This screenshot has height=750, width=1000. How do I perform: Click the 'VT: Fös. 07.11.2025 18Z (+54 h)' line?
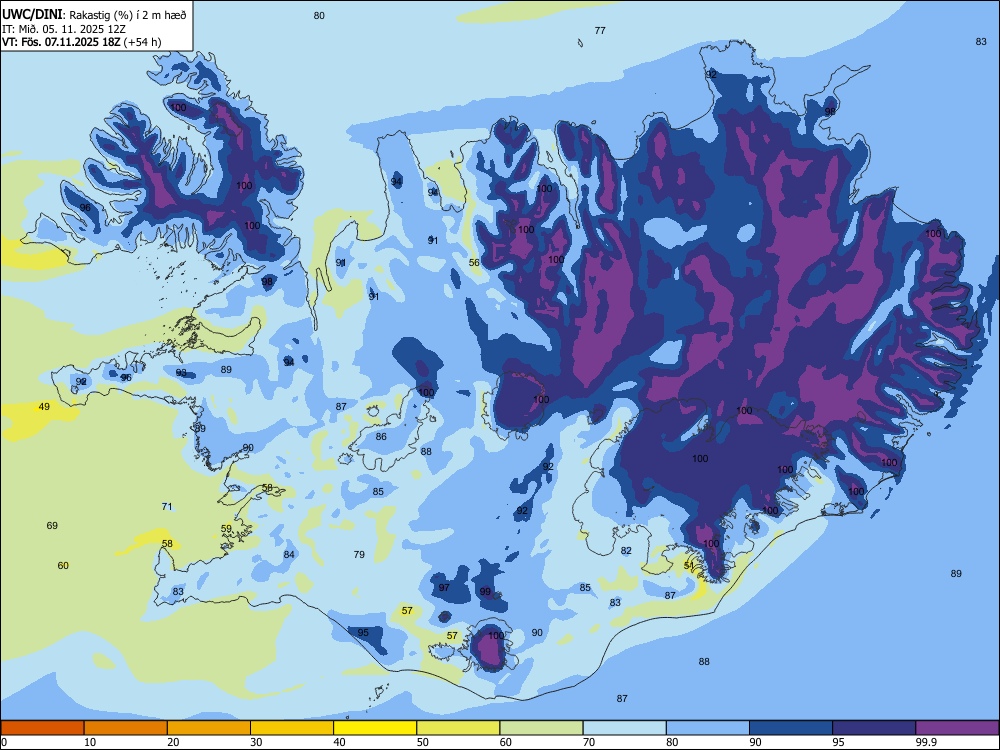(82, 42)
